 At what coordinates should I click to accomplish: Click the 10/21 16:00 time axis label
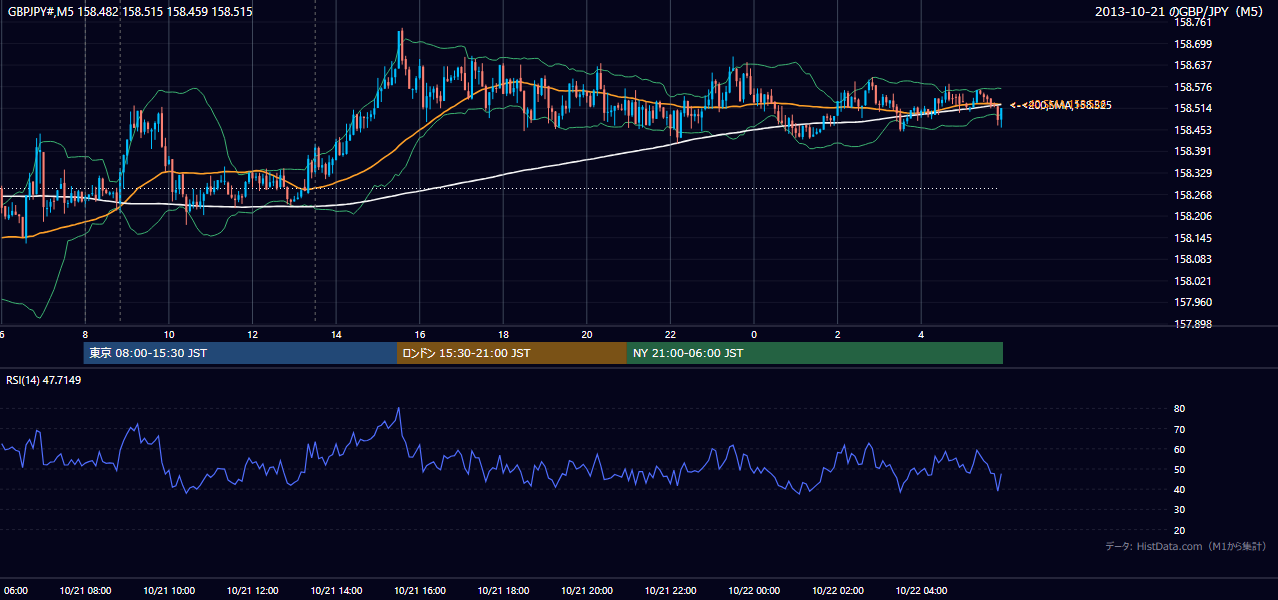click(420, 591)
